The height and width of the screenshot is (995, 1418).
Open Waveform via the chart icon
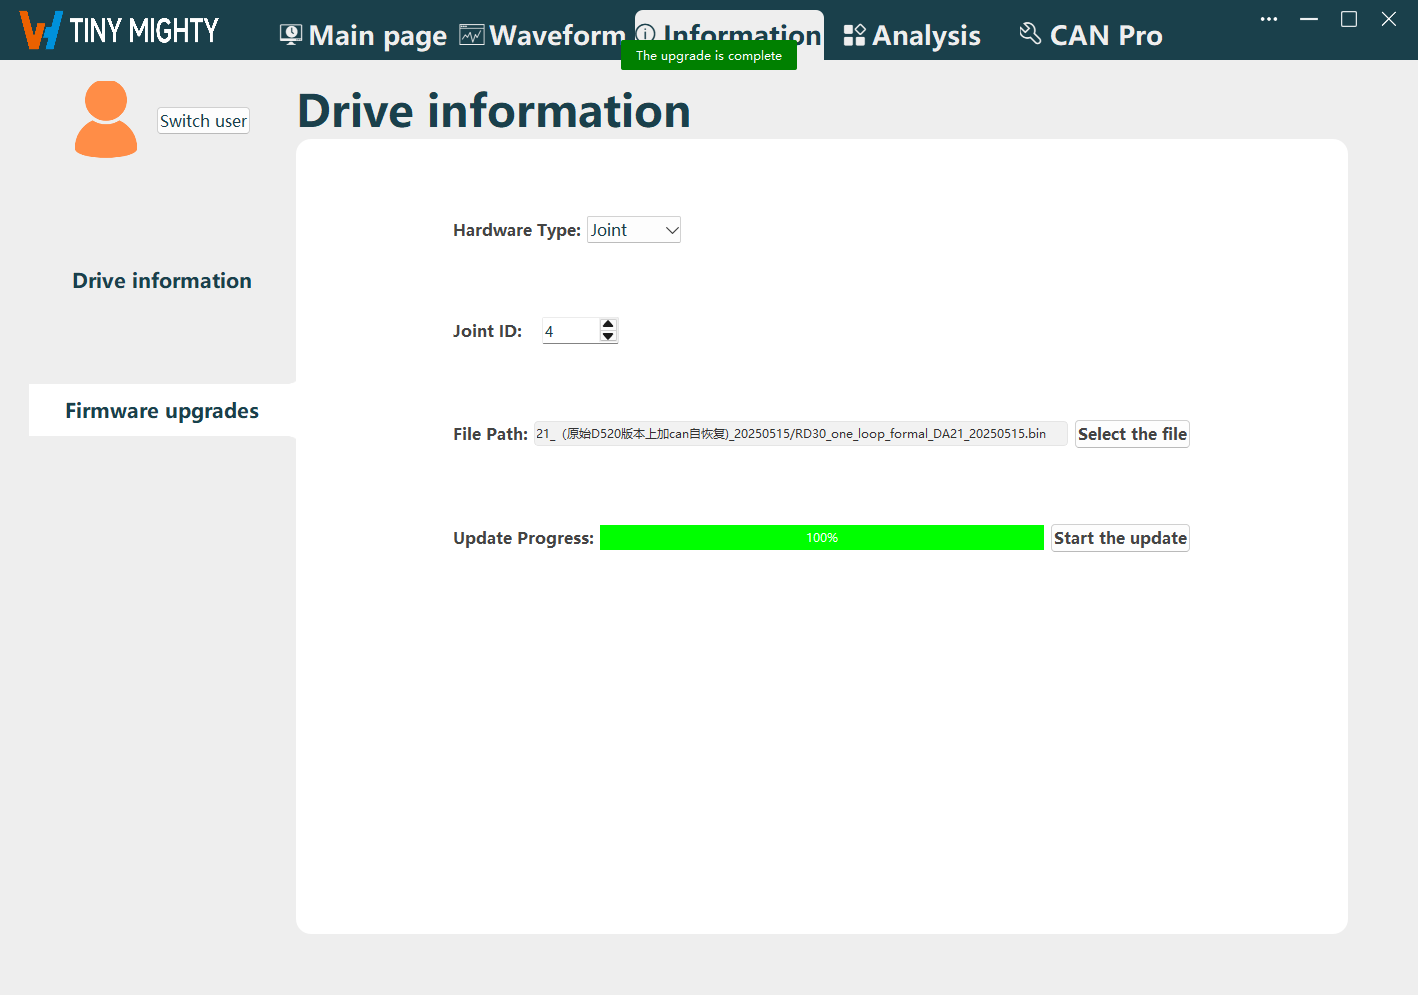coord(471,35)
